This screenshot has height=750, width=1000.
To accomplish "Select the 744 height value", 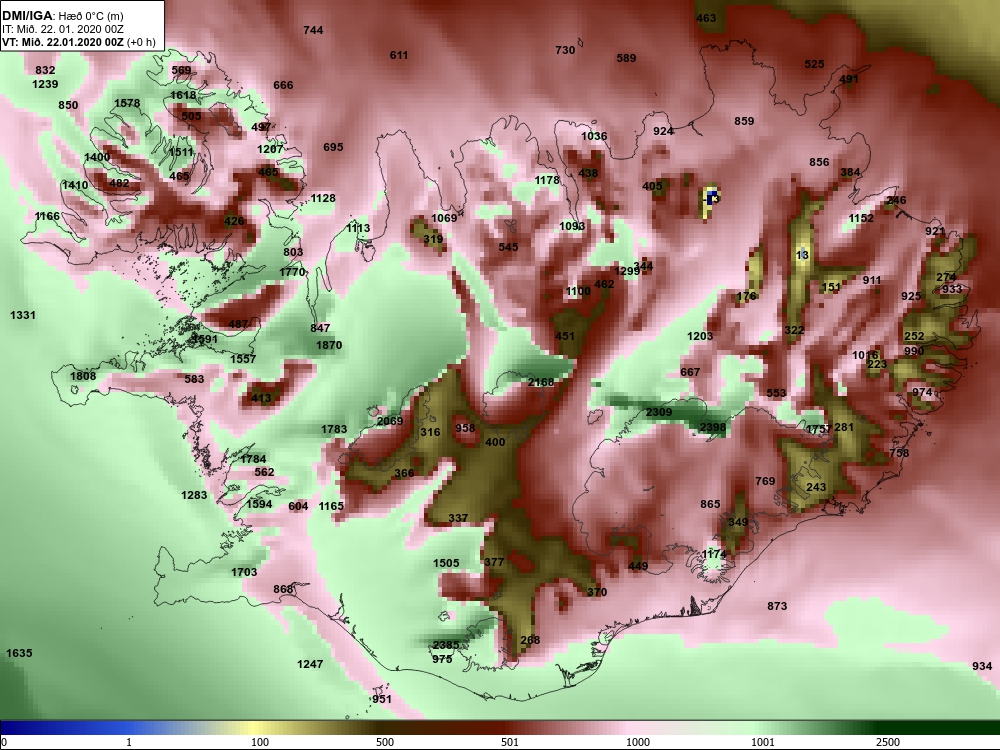I will coord(313,30).
